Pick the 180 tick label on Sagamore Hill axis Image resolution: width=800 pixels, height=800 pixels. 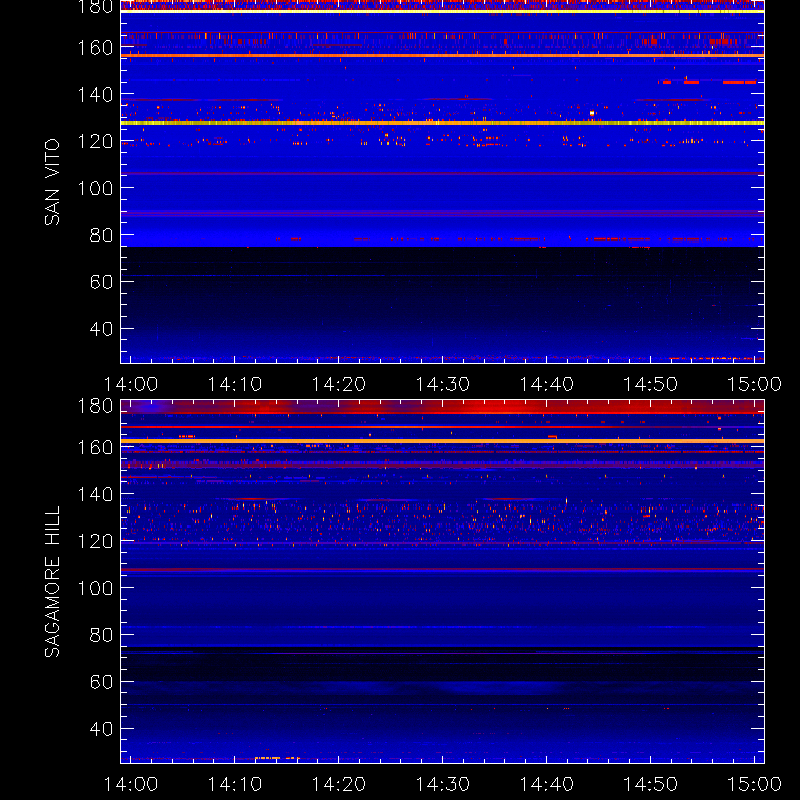point(95,406)
